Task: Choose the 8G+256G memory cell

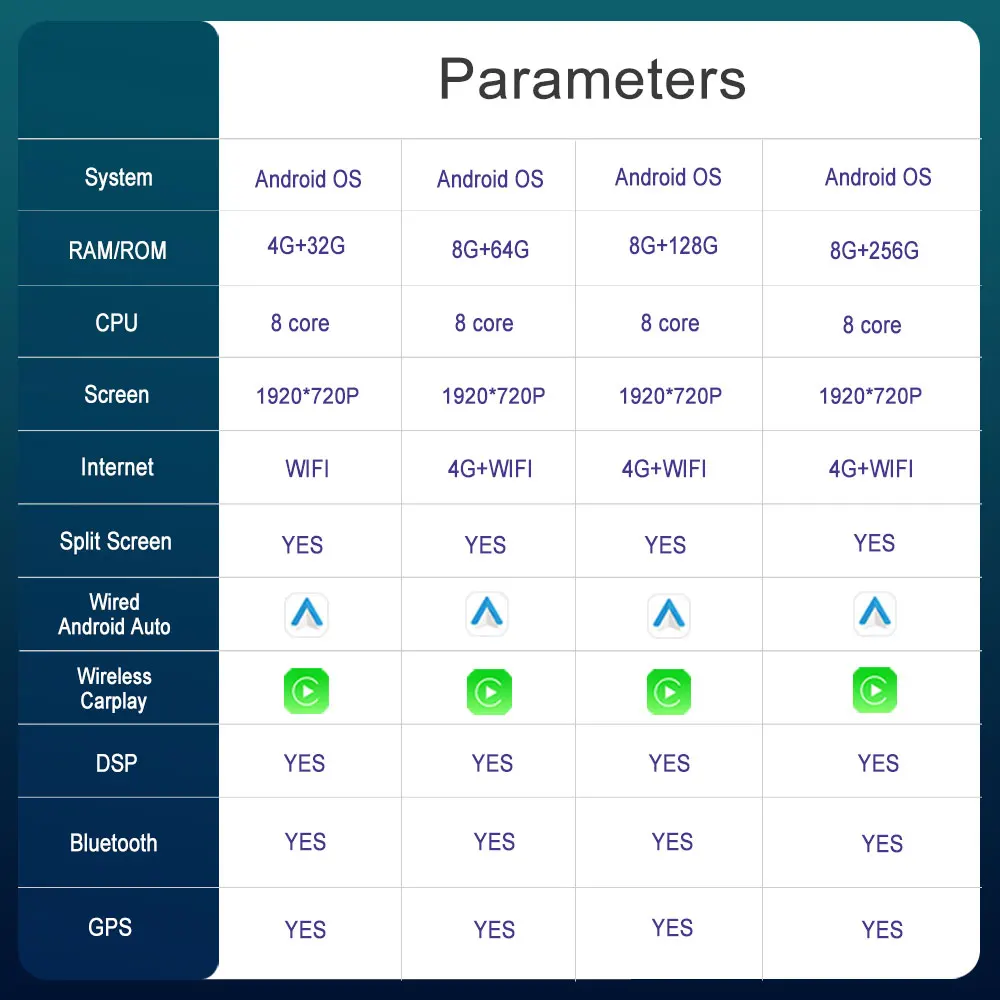Action: coord(874,251)
